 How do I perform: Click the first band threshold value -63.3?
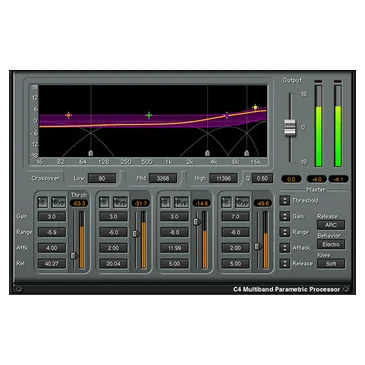click(79, 203)
